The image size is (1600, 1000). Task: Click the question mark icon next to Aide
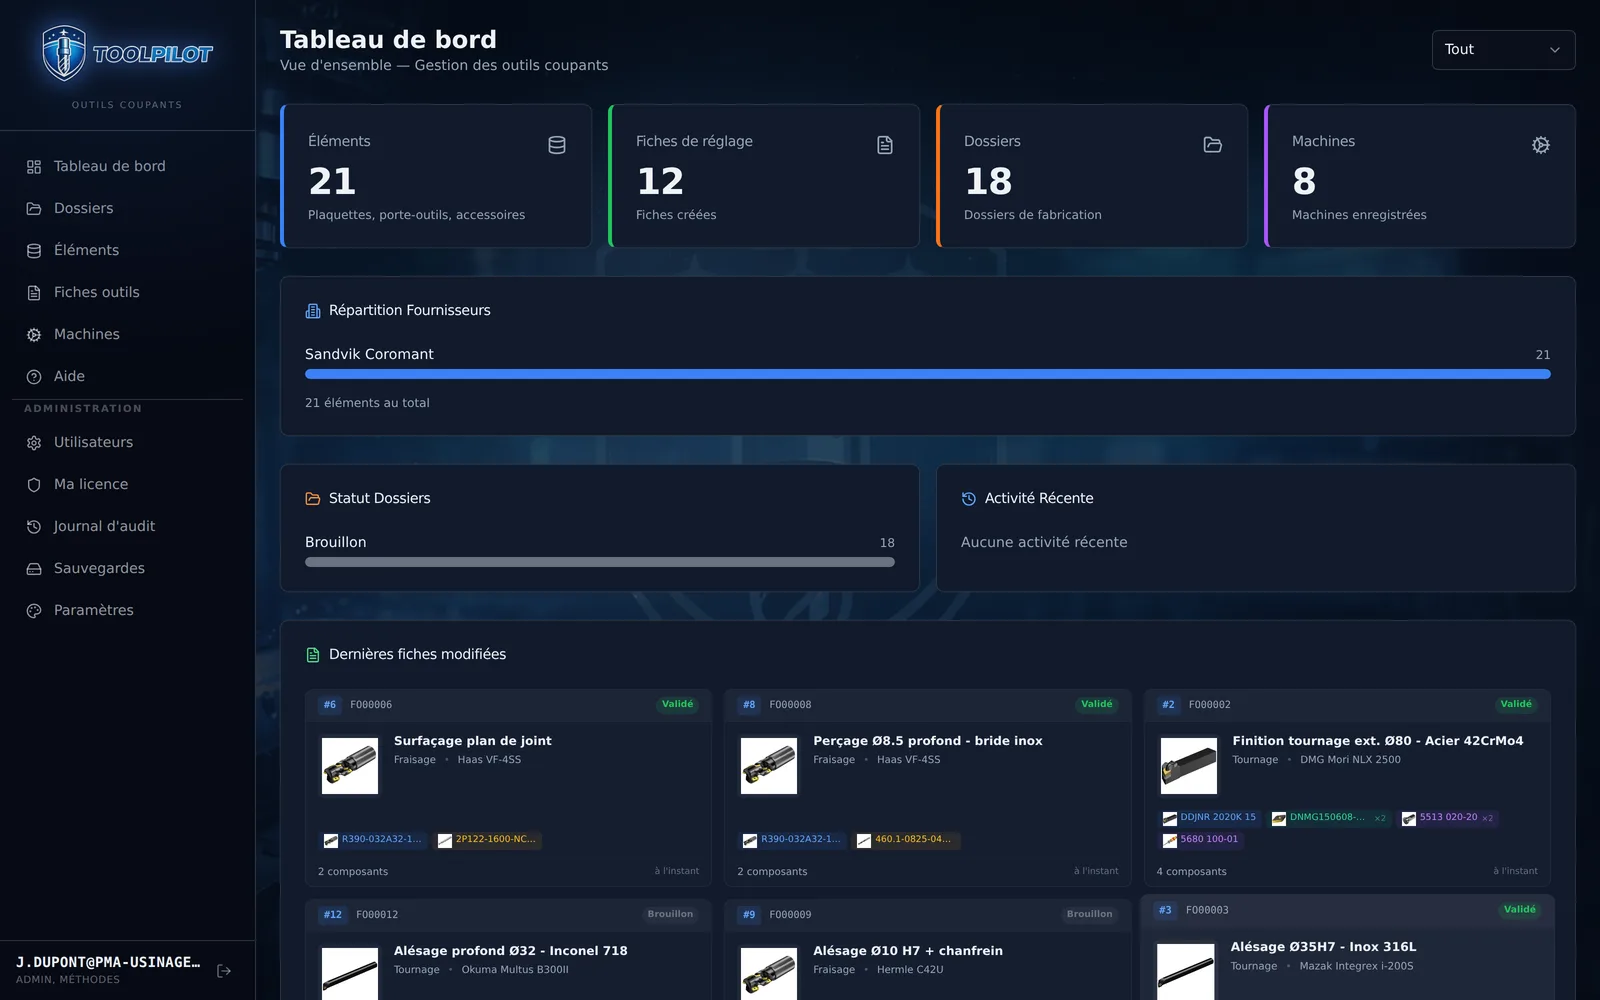coord(34,377)
